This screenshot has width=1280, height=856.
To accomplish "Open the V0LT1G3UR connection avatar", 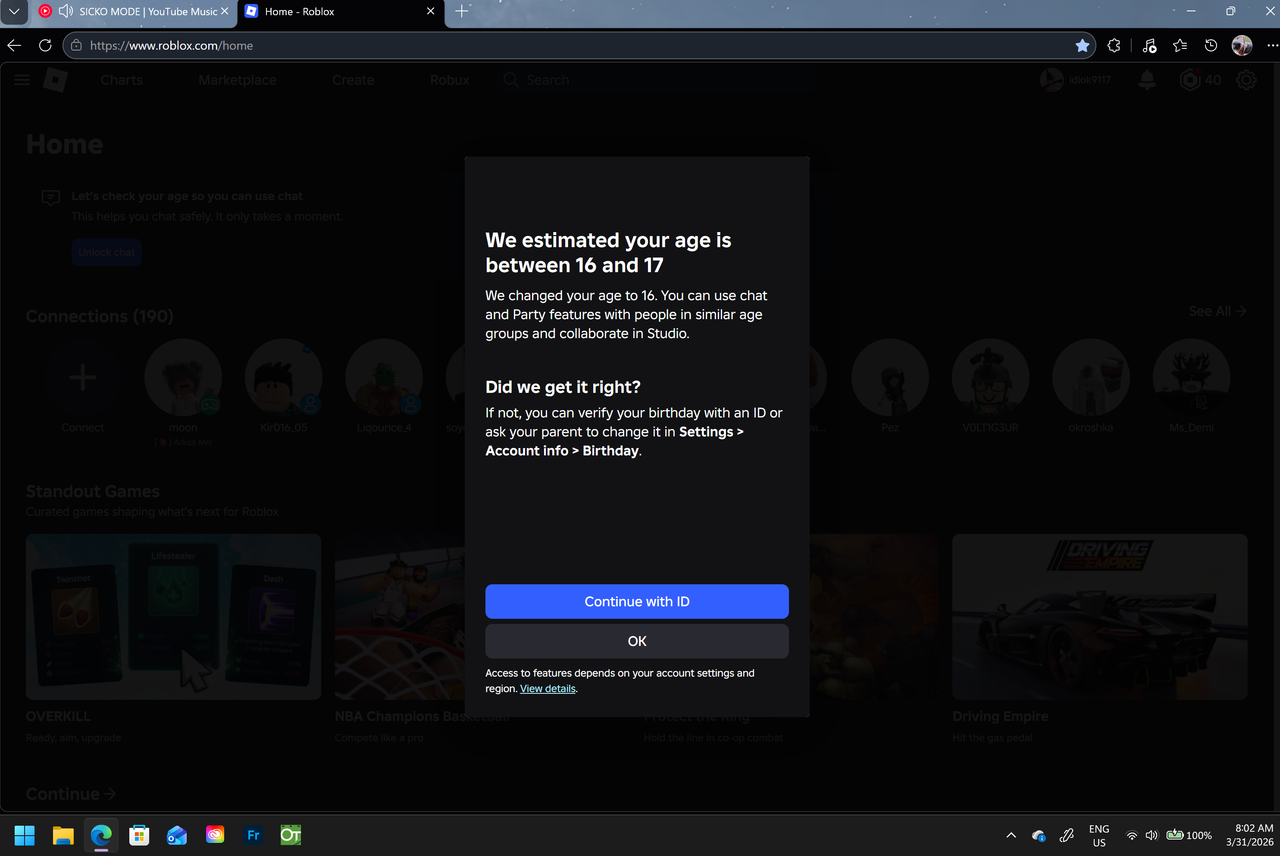I will (x=990, y=377).
